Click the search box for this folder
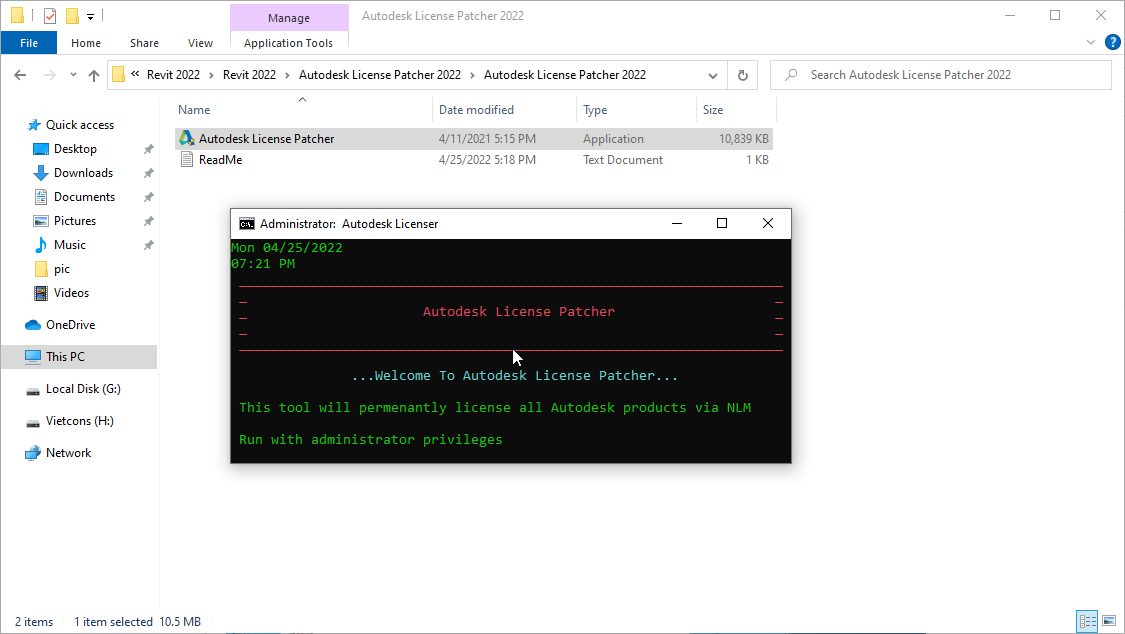Viewport: 1125px width, 634px height. (941, 75)
